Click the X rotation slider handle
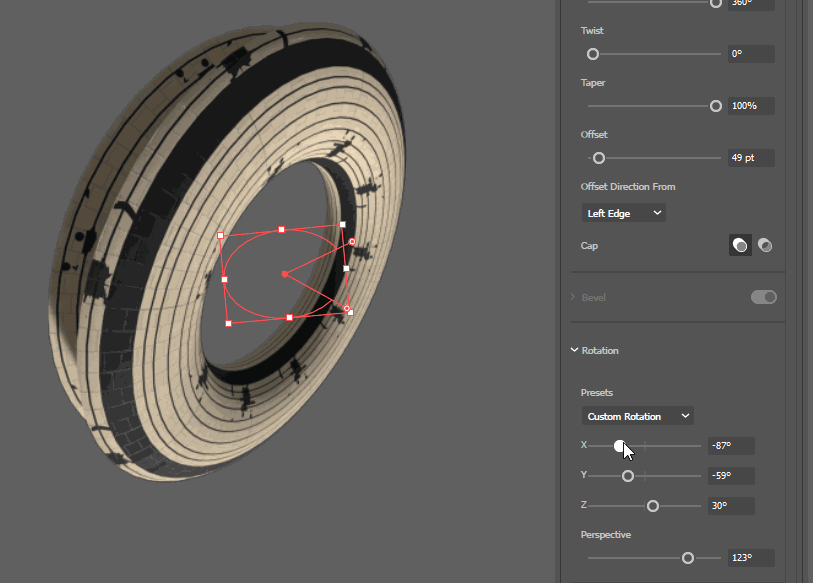This screenshot has height=583, width=813. (620, 446)
